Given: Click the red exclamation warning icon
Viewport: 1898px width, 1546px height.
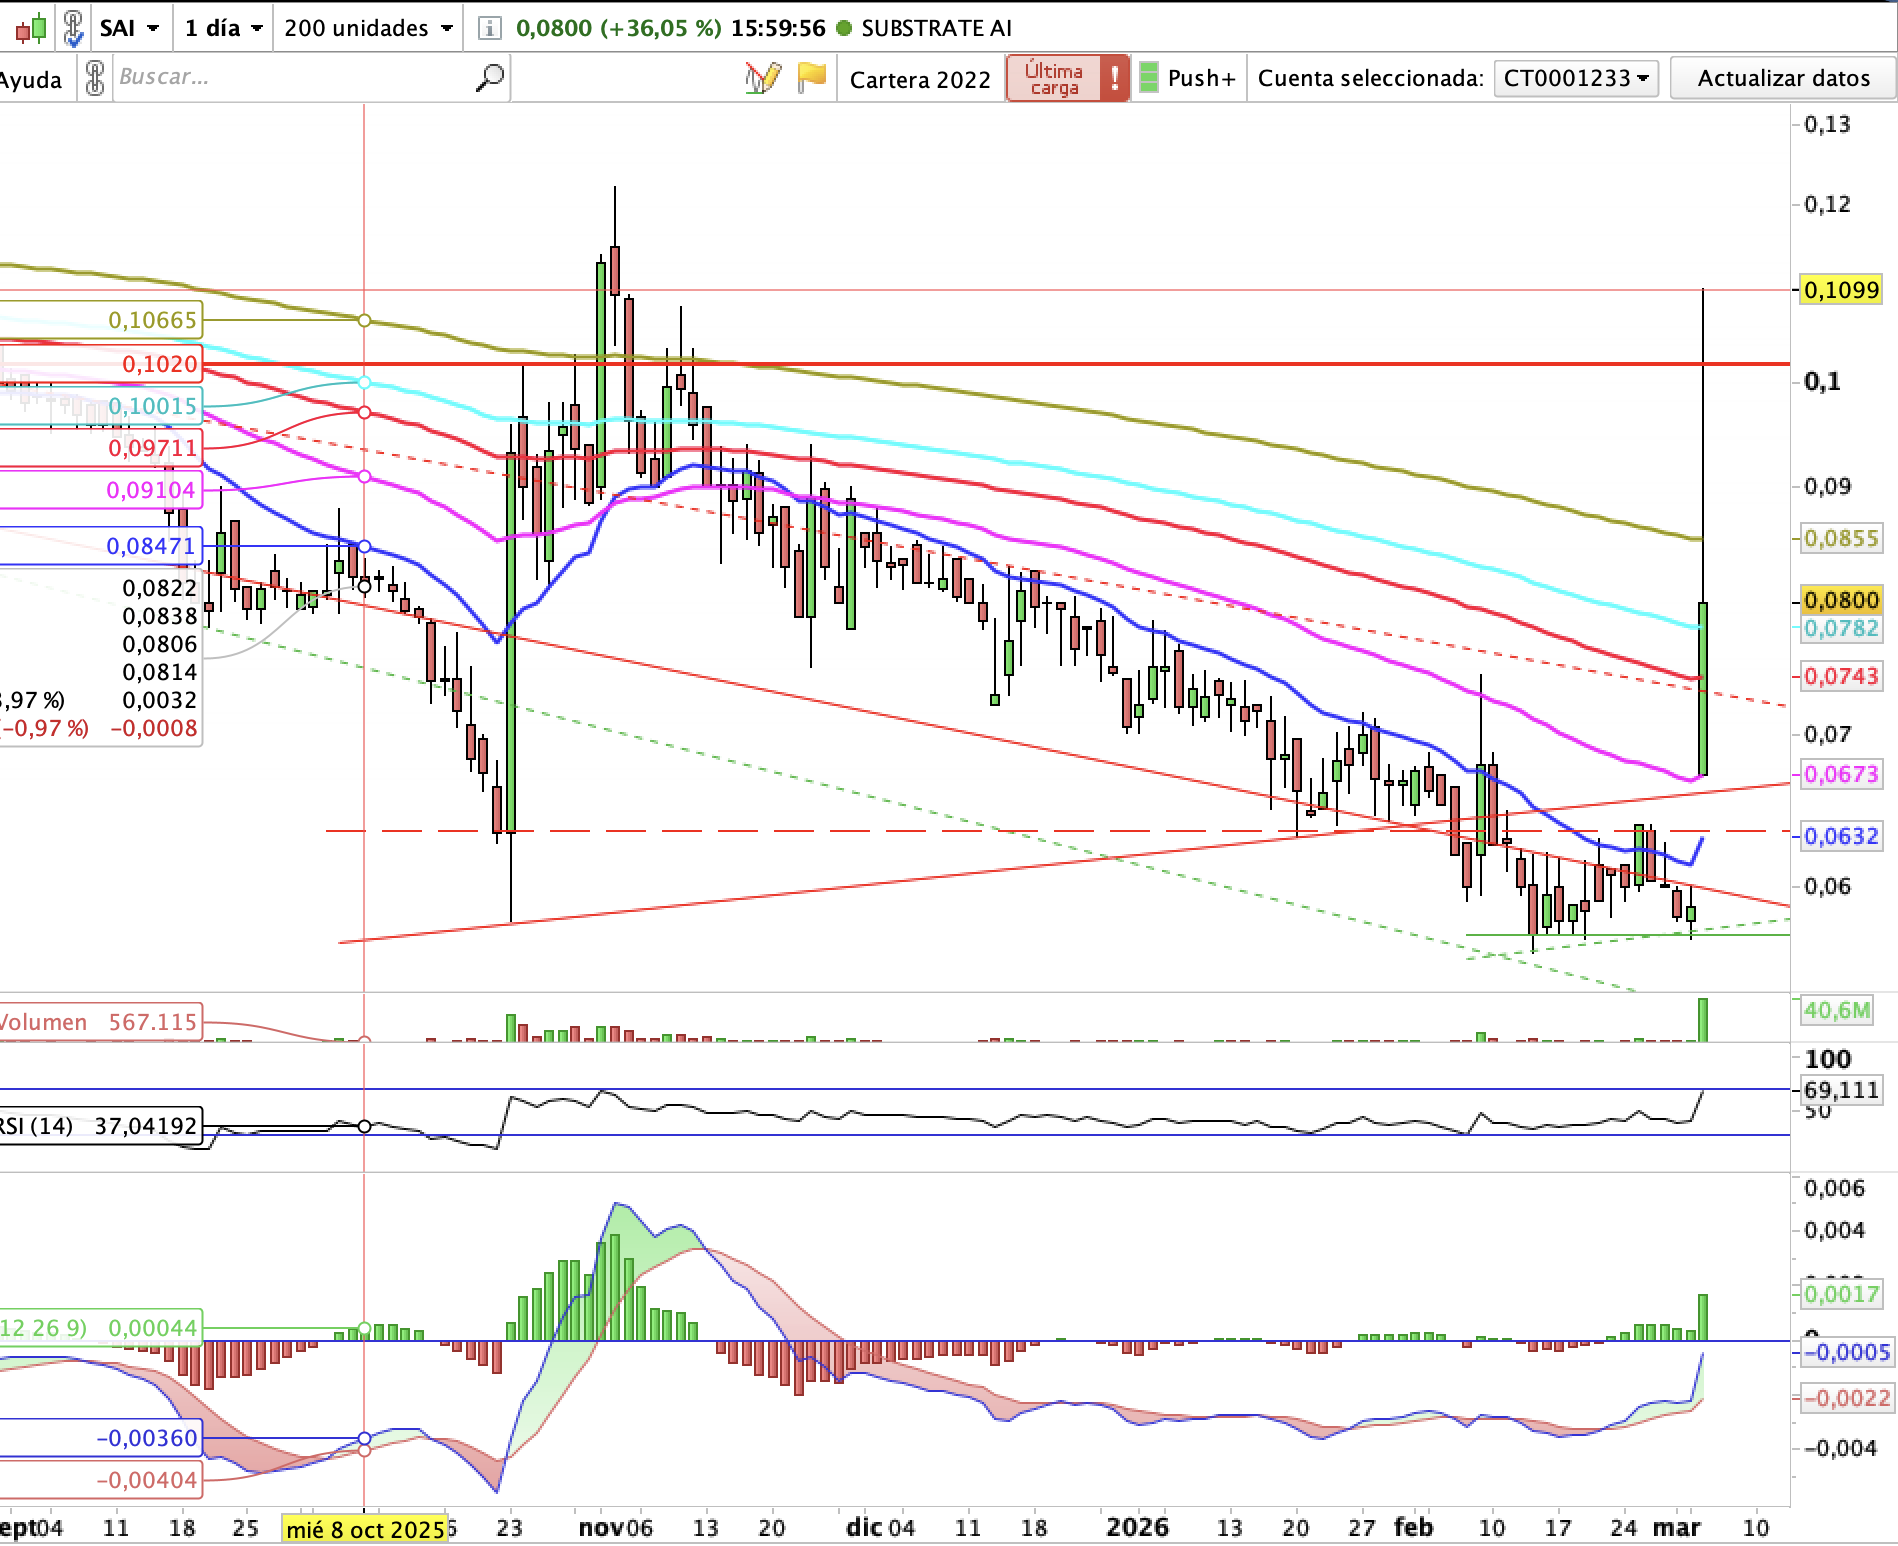Looking at the screenshot, I should (1114, 78).
